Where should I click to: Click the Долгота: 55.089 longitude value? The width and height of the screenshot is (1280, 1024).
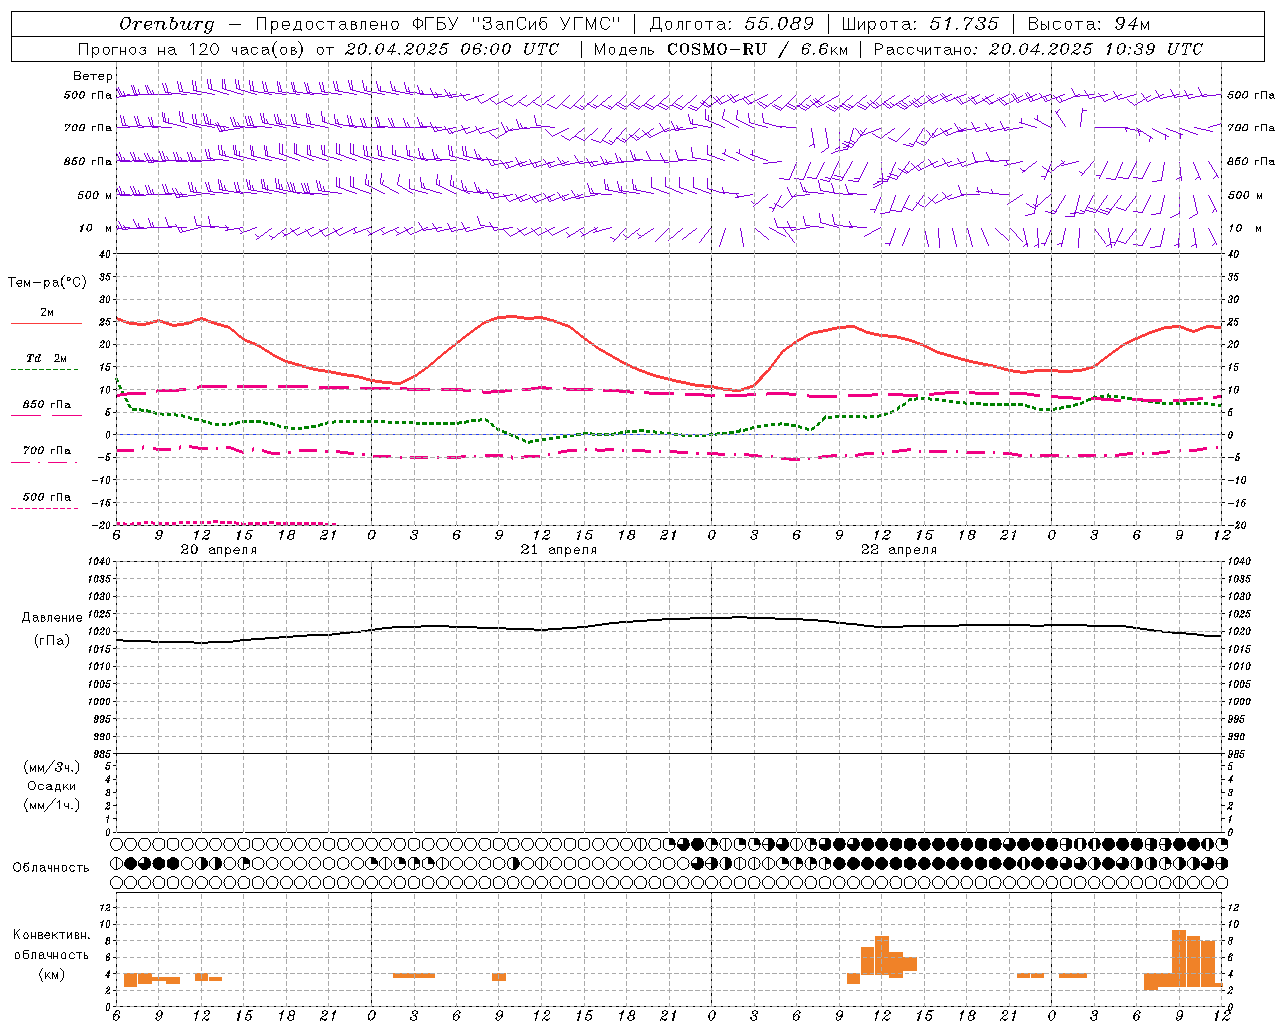click(732, 24)
